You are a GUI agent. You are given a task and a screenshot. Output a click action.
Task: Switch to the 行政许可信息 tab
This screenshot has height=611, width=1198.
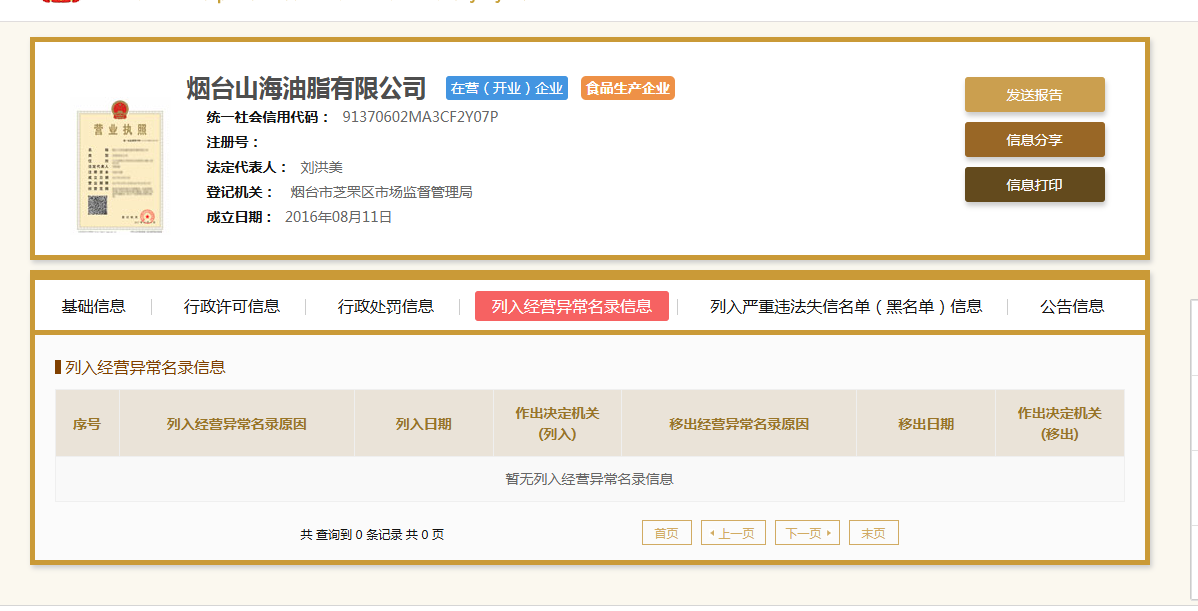(x=232, y=306)
